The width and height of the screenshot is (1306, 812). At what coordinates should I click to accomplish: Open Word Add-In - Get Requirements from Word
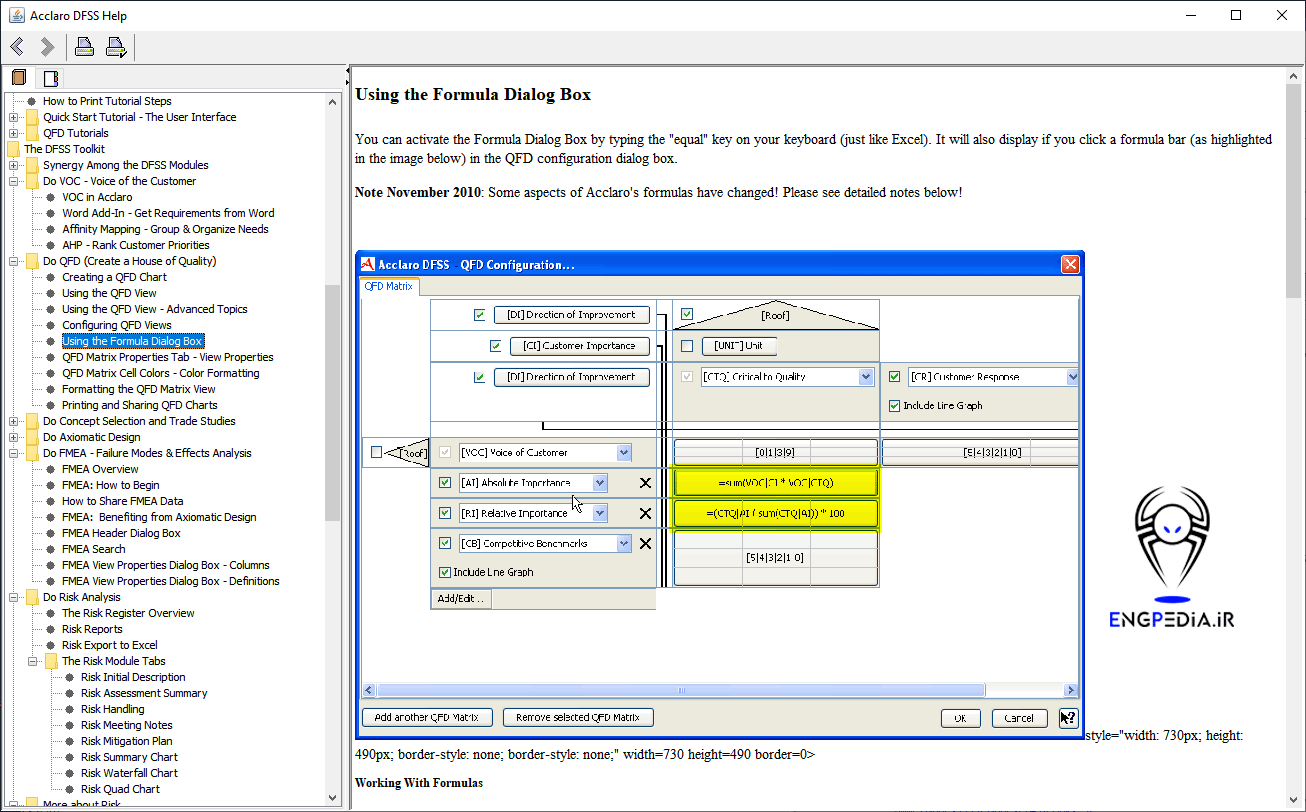(x=168, y=213)
